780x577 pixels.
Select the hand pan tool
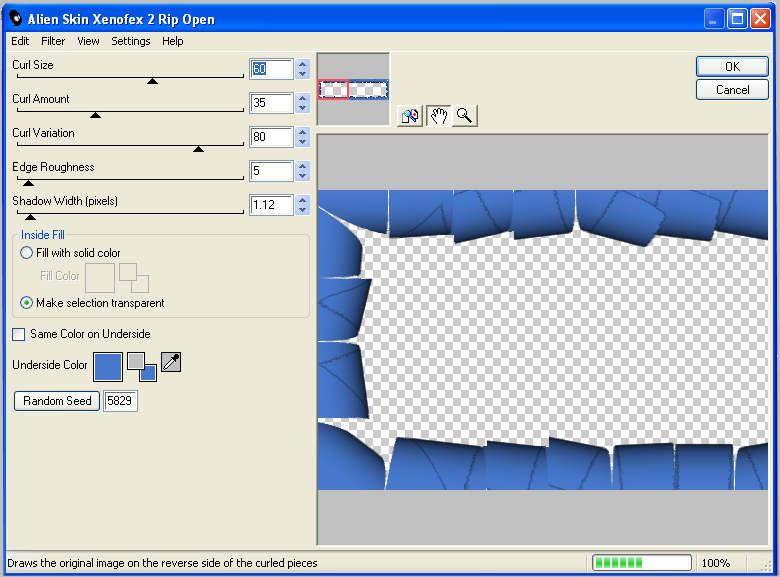click(x=438, y=116)
